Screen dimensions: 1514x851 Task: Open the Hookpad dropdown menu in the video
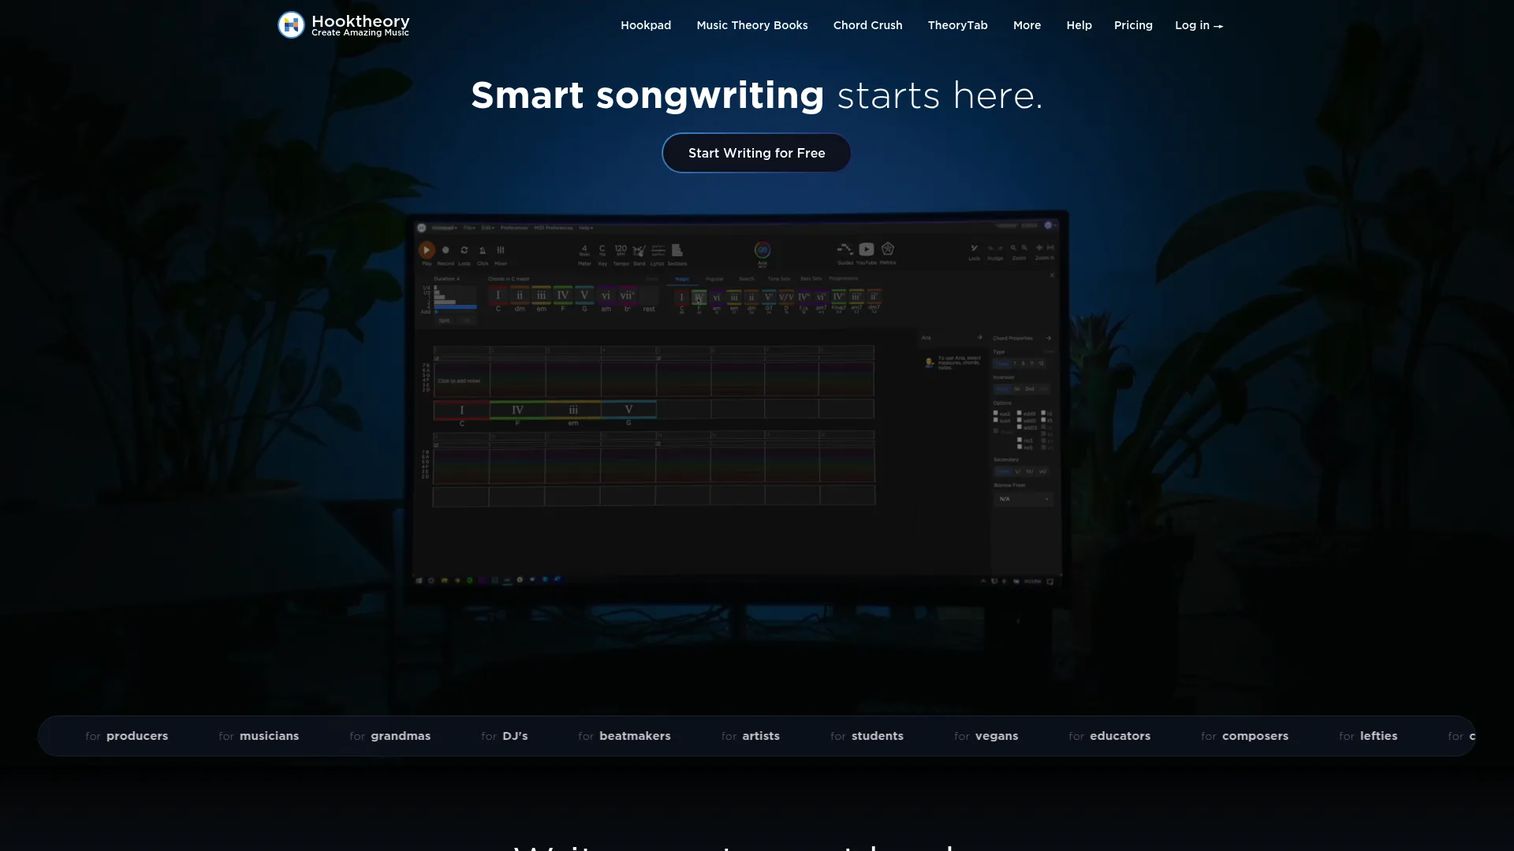coord(445,228)
